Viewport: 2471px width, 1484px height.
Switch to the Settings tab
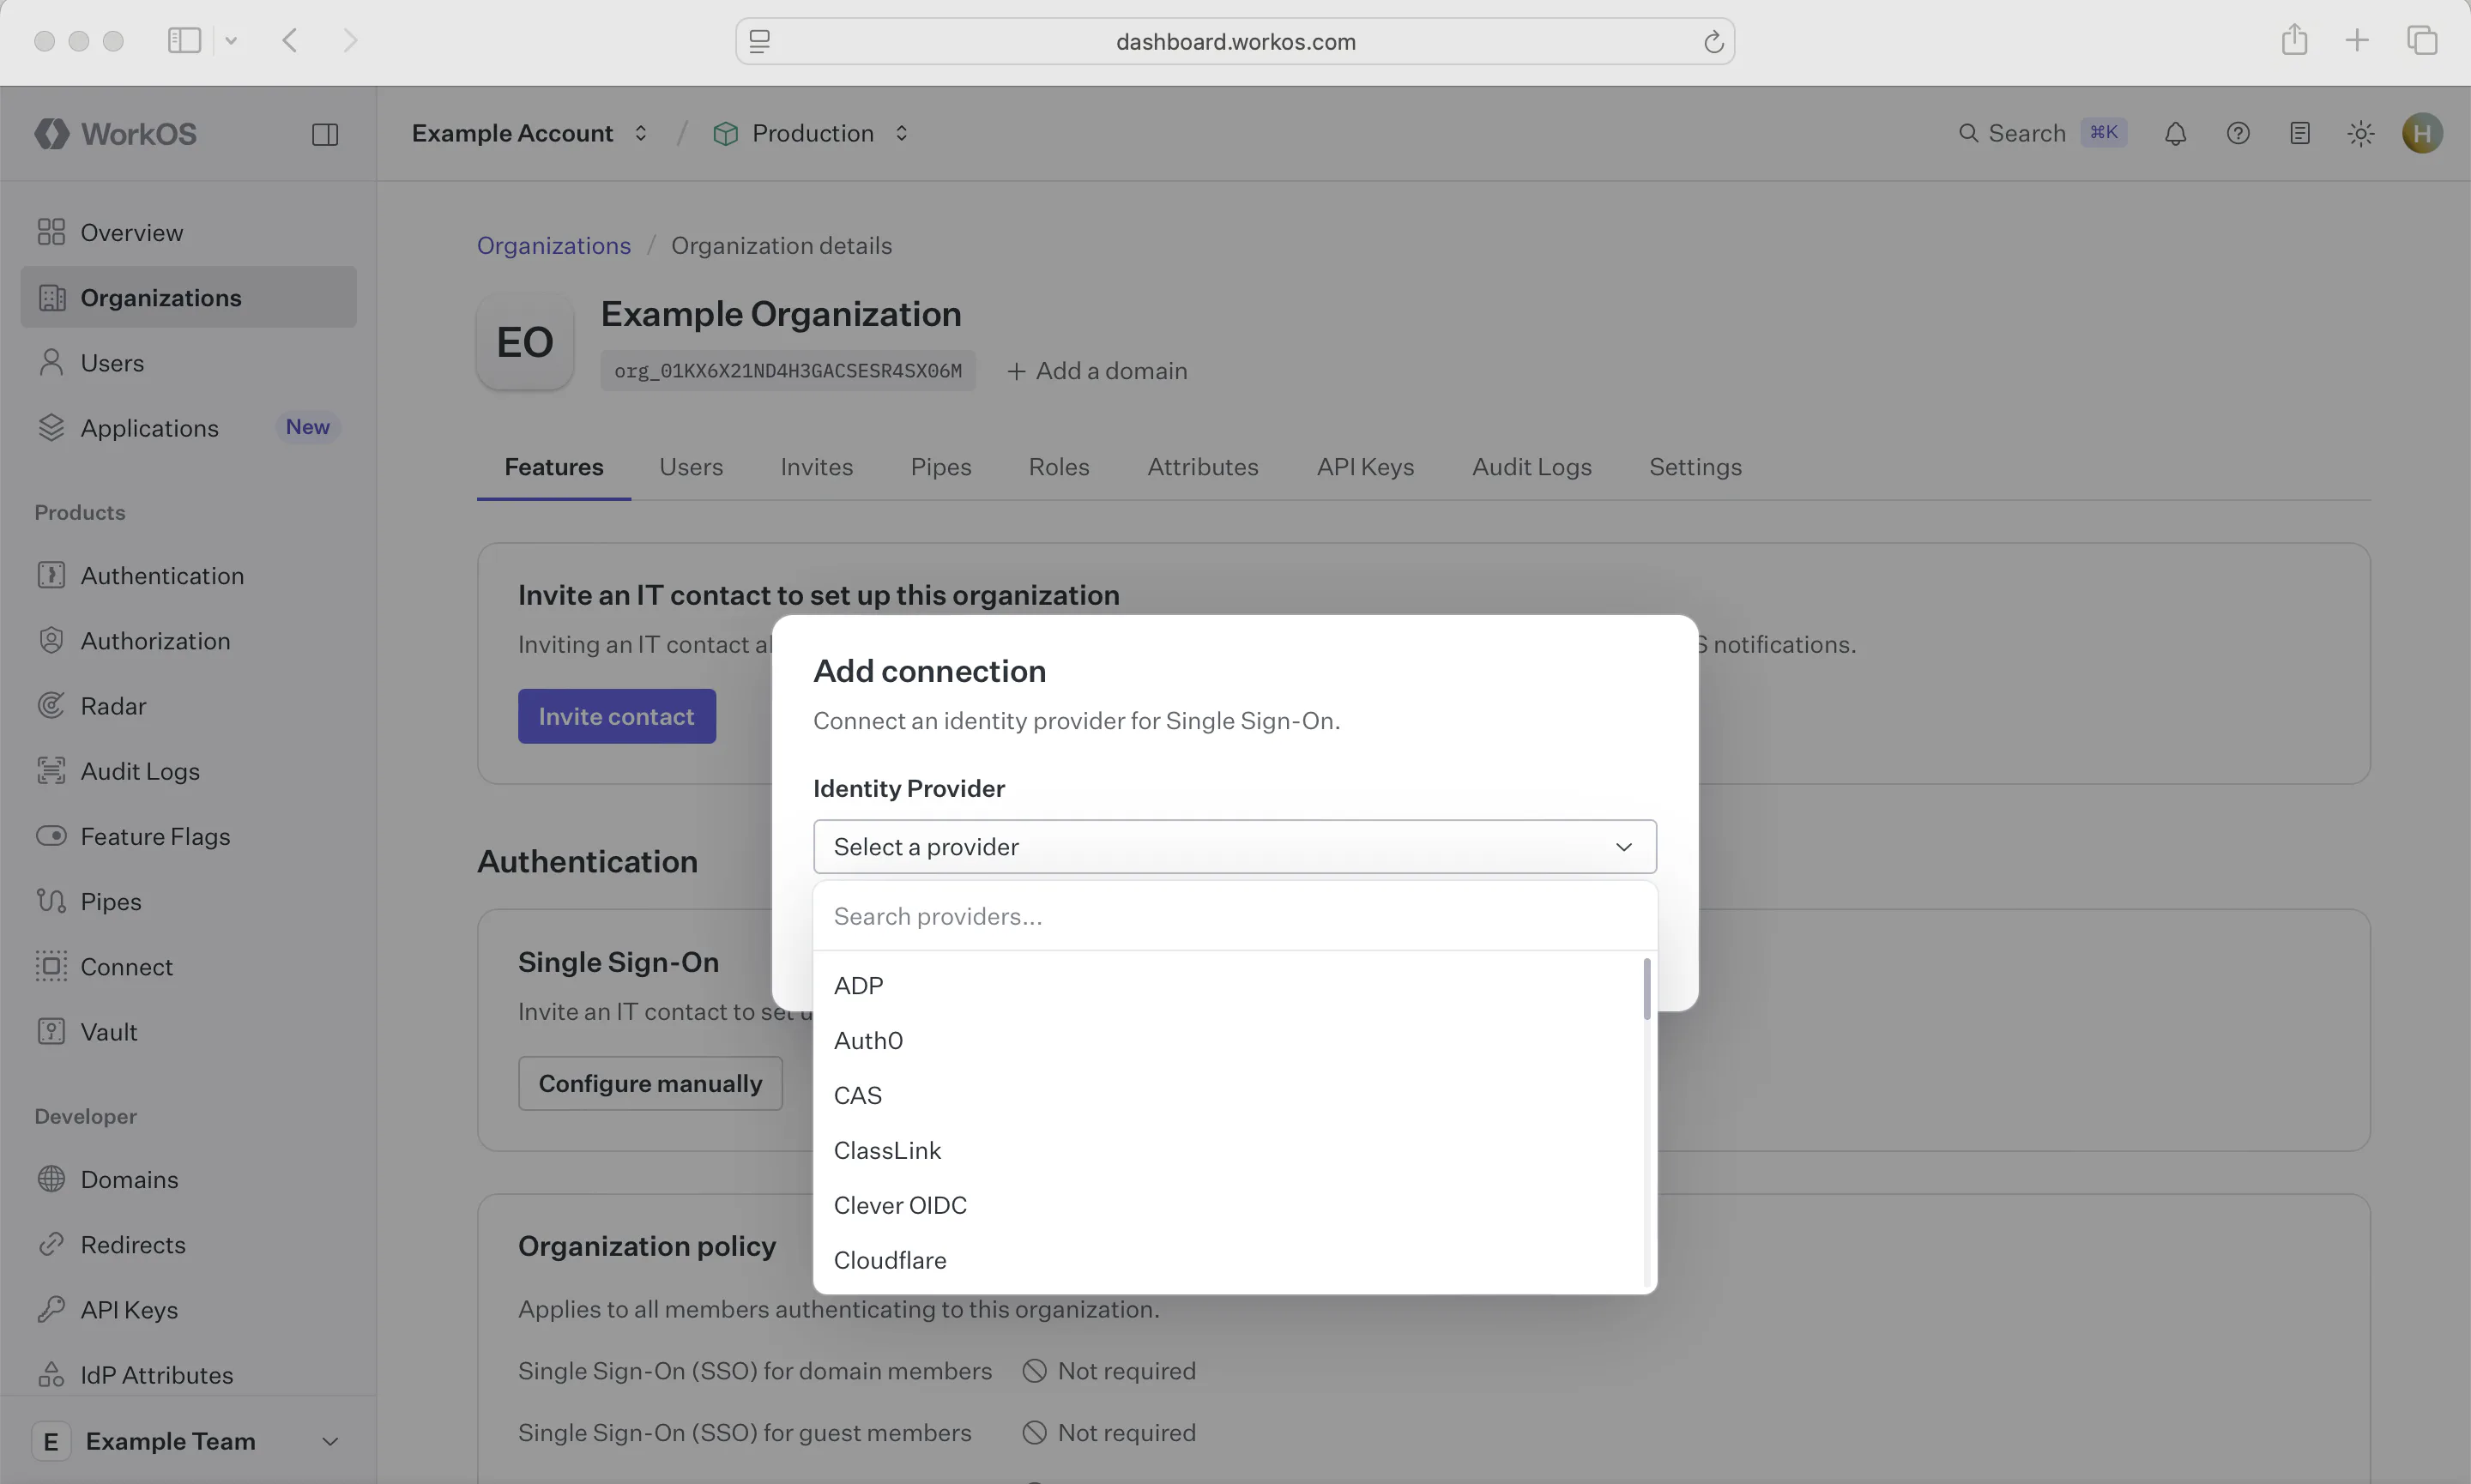1695,466
